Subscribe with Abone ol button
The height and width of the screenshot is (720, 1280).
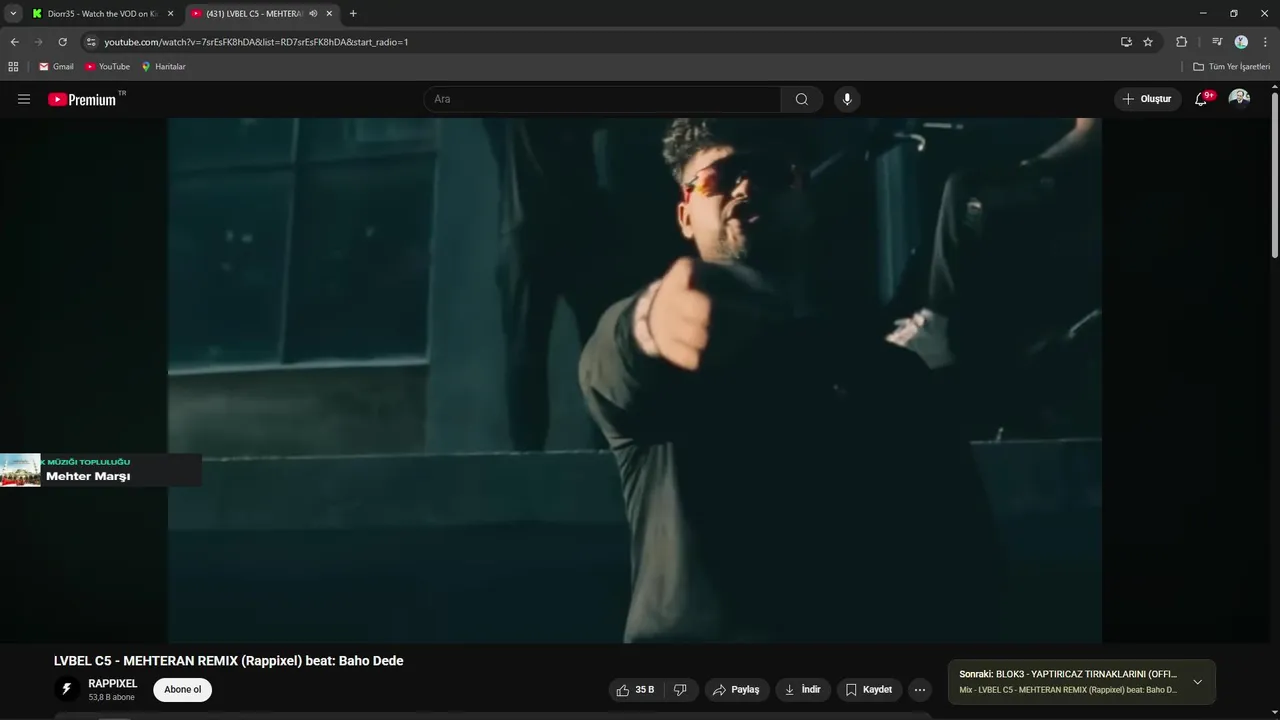pyautogui.click(x=183, y=690)
